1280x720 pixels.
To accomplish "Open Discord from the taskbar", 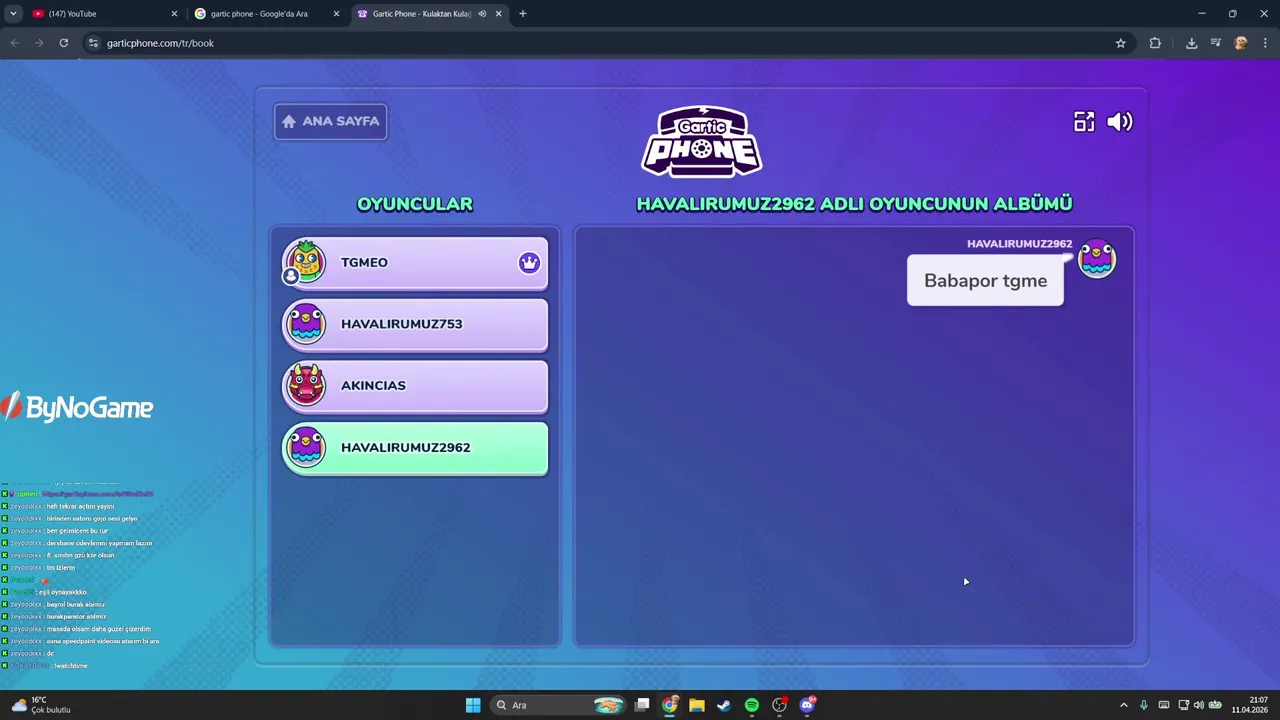I will (807, 705).
